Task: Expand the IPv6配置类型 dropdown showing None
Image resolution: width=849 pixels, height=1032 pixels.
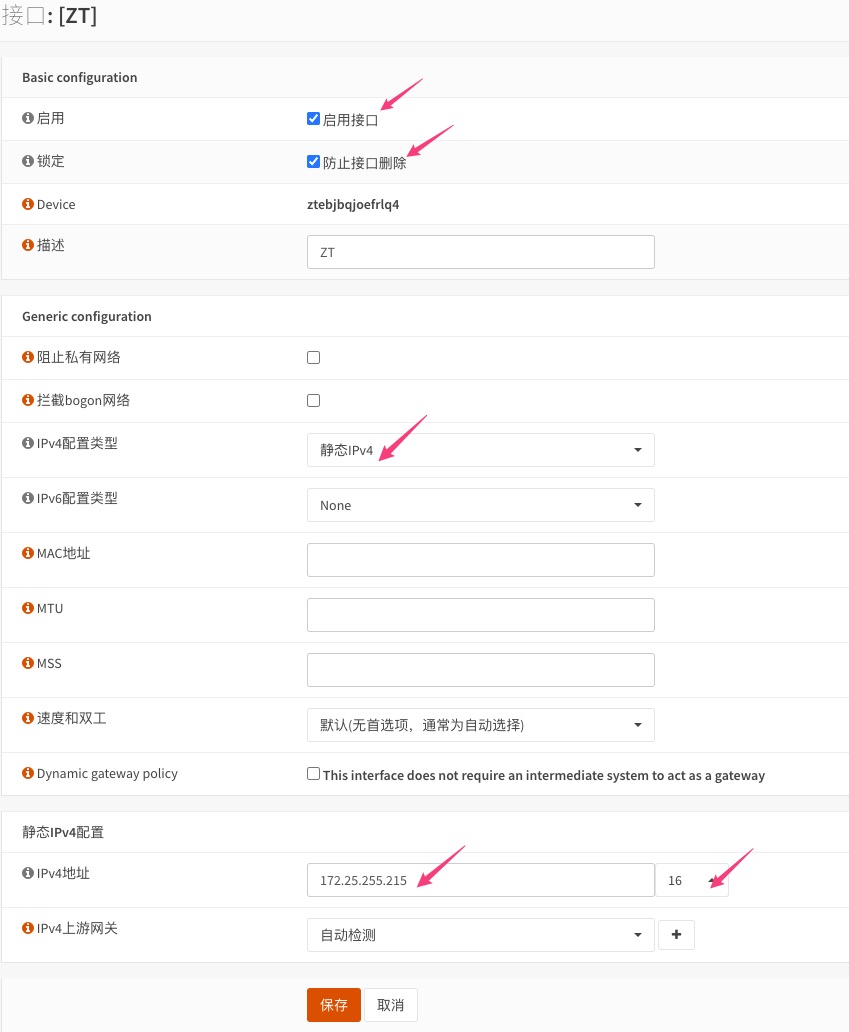Action: pyautogui.click(x=480, y=505)
